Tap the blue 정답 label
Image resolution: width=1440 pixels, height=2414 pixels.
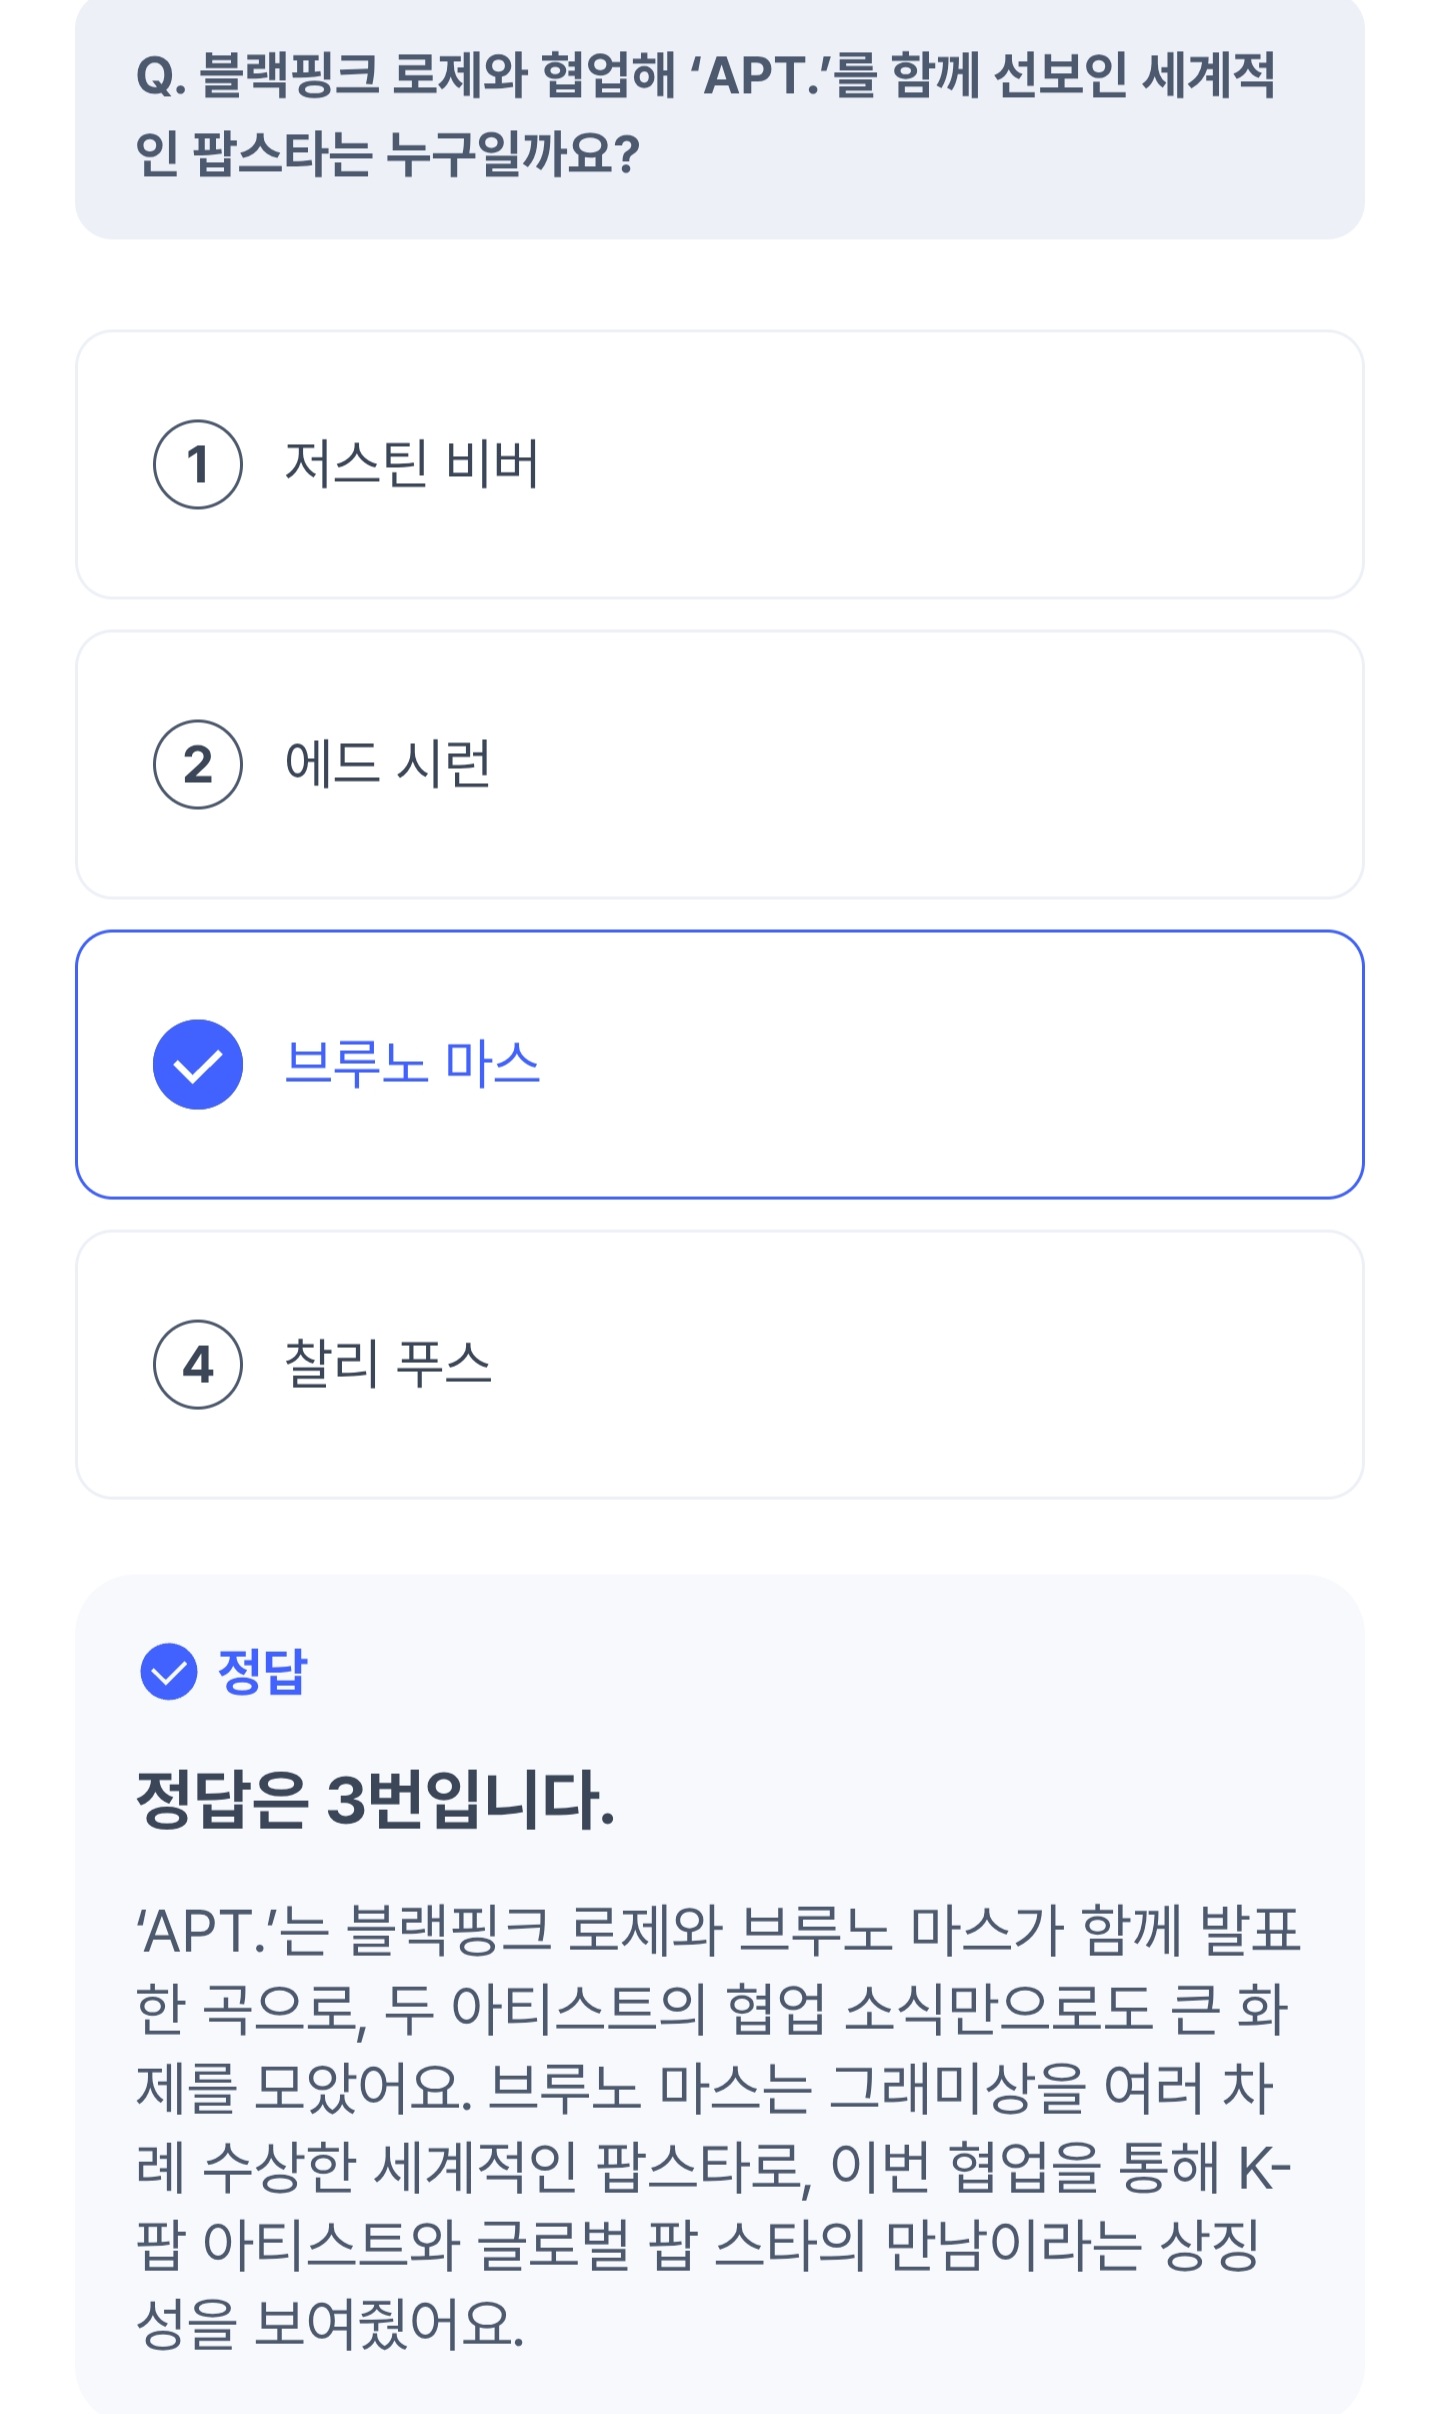point(263,1671)
